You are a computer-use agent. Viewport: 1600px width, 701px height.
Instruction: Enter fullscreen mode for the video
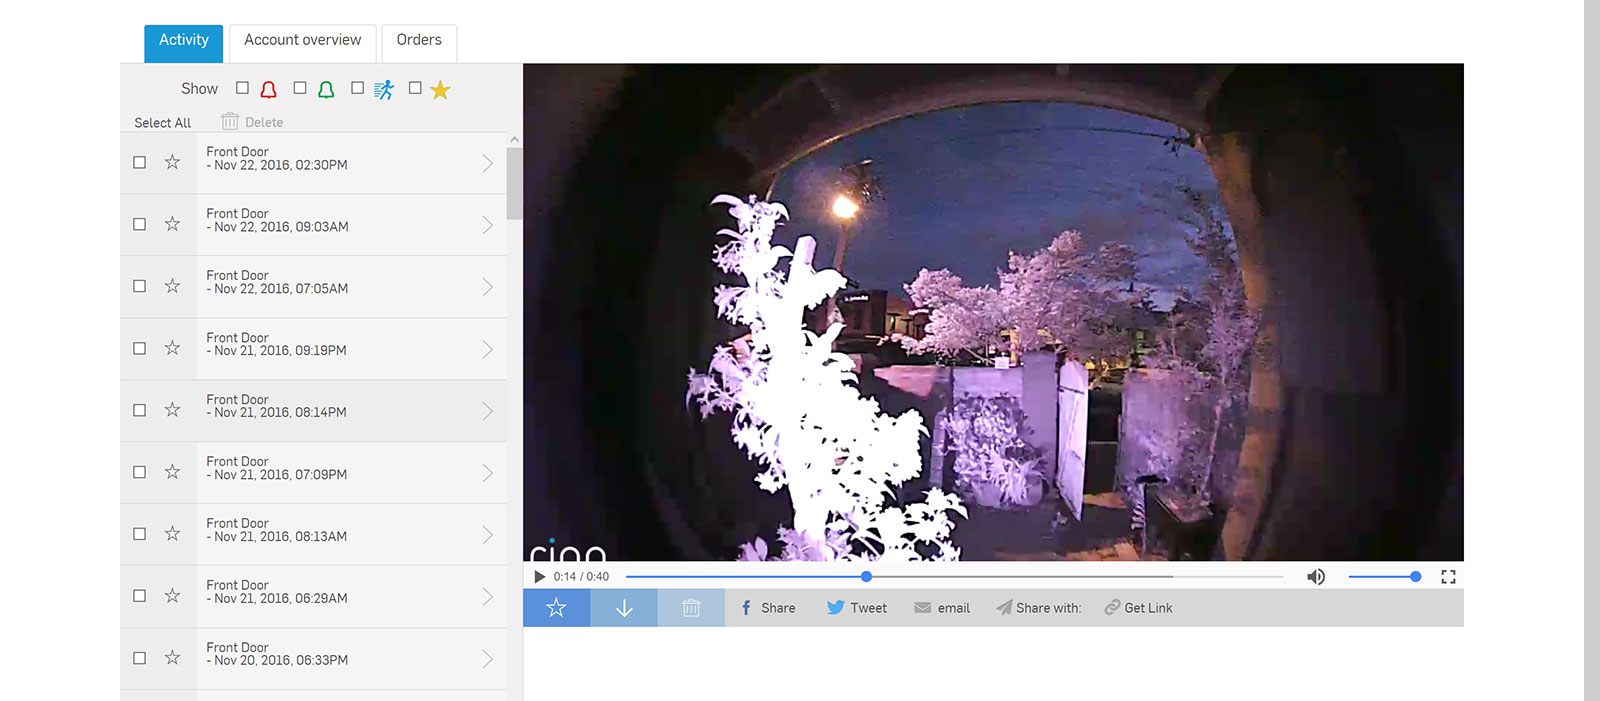[1448, 577]
